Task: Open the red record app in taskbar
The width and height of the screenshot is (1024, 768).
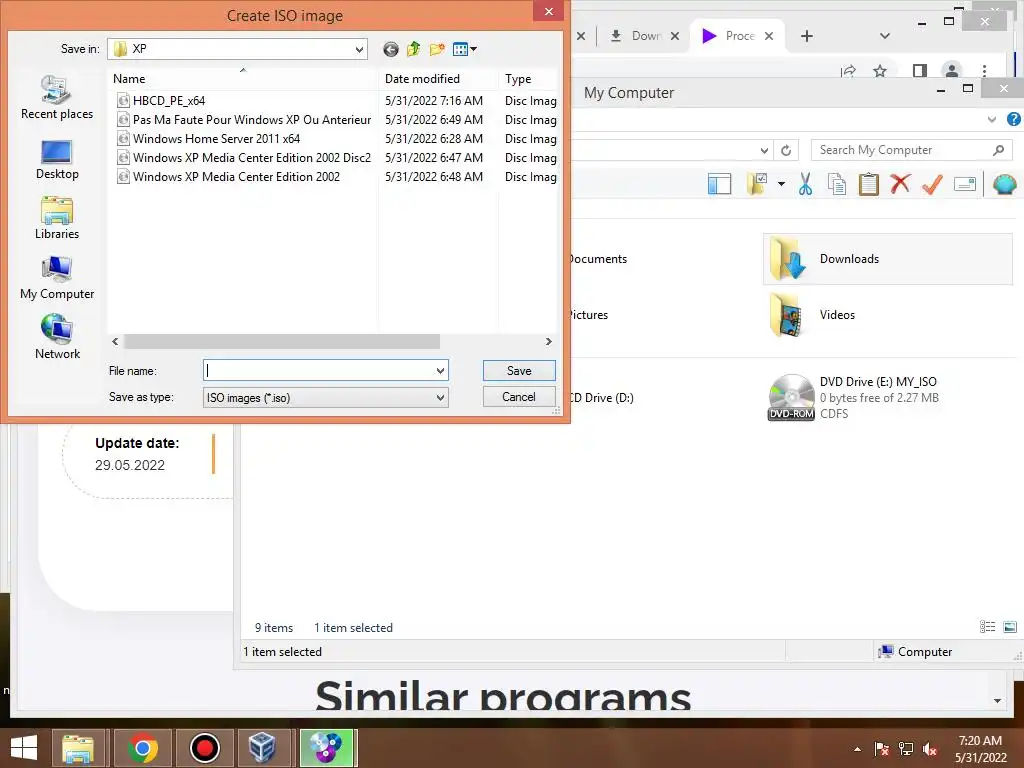Action: (x=204, y=748)
